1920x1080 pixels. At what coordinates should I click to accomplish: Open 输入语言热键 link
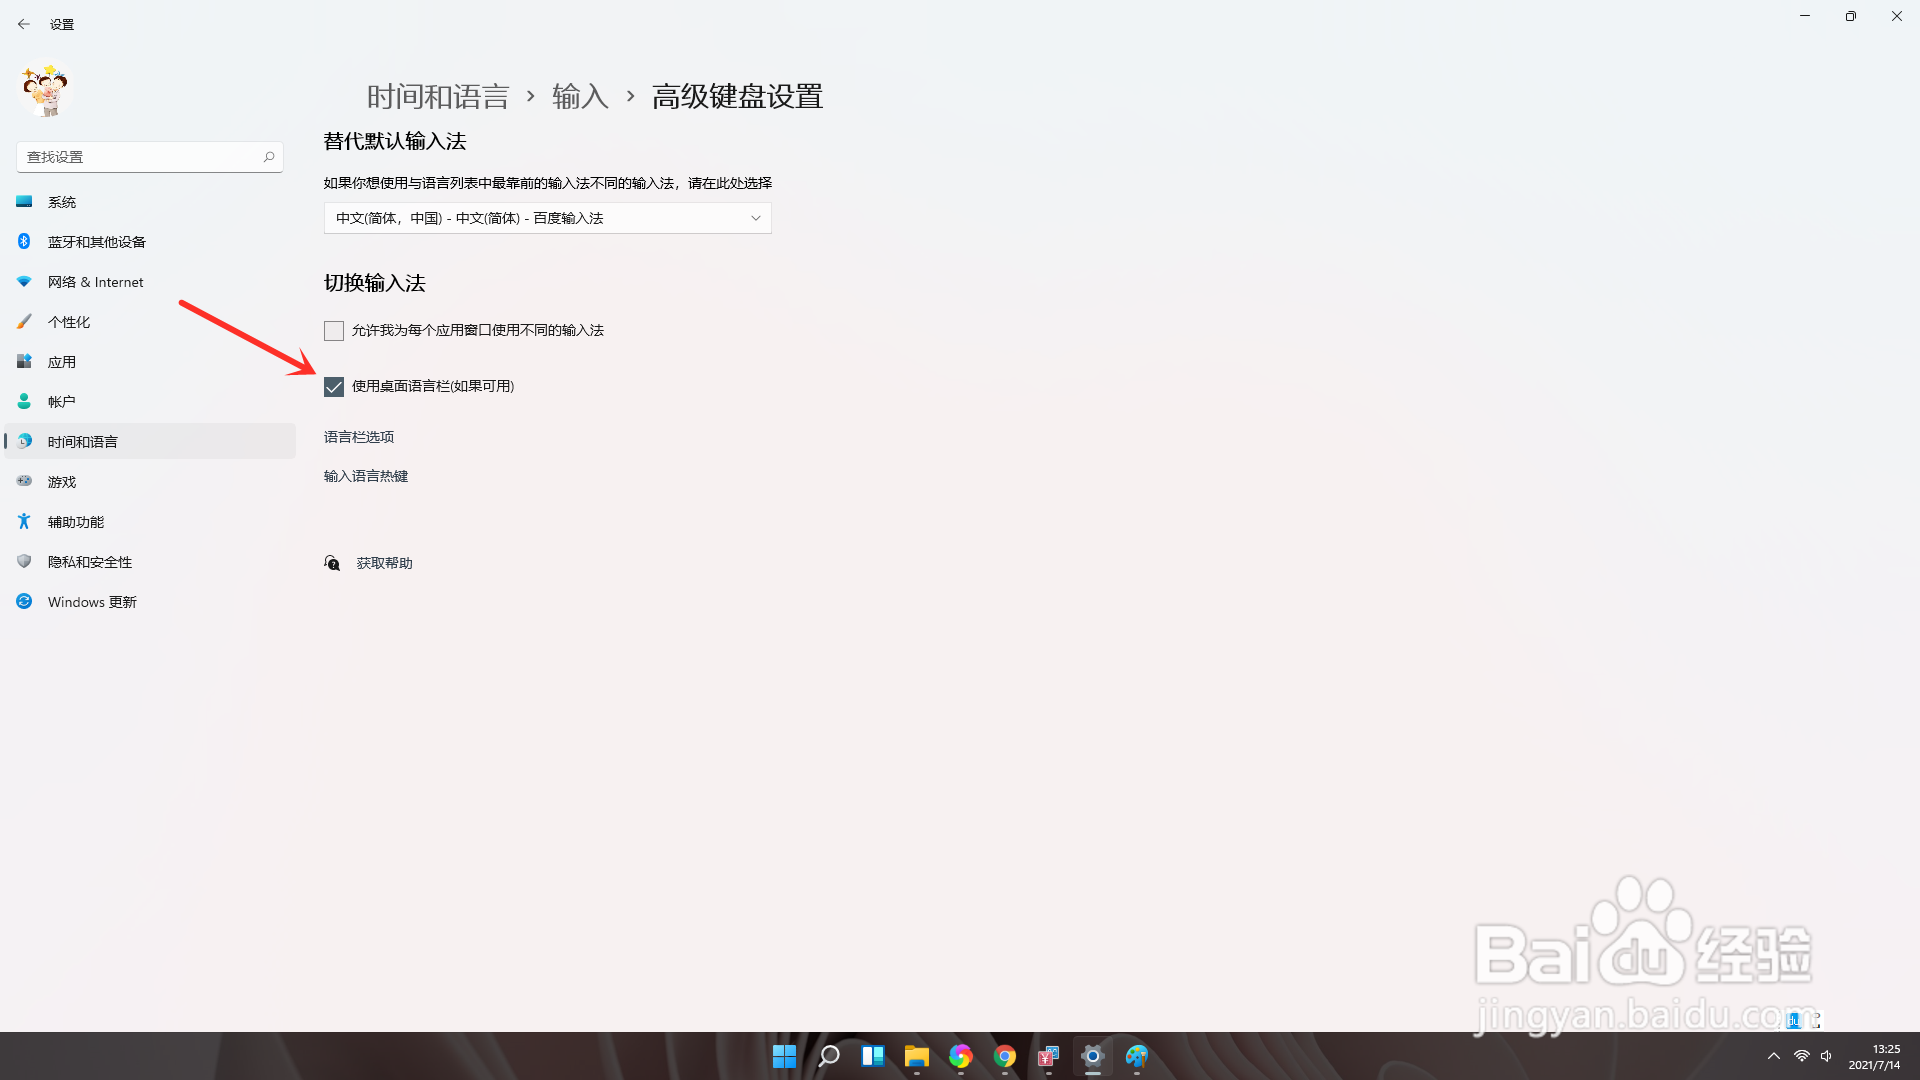366,476
